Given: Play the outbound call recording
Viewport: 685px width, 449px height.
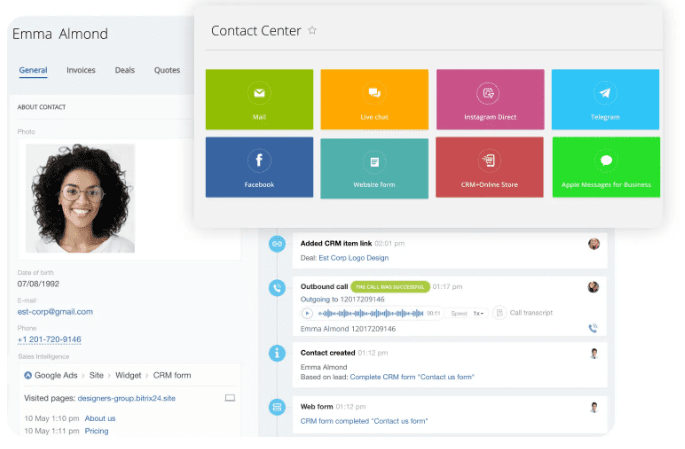Looking at the screenshot, I should [x=307, y=313].
